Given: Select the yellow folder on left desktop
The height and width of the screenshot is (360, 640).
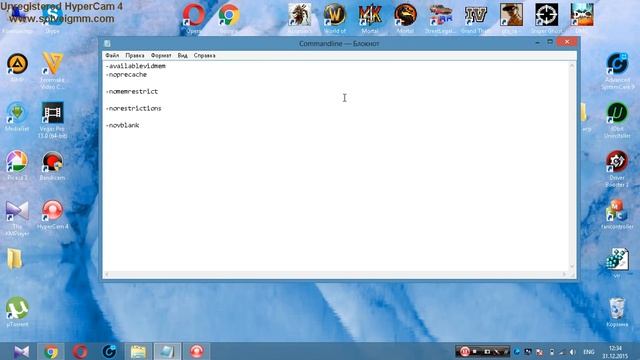Looking at the screenshot, I should click(15, 259).
